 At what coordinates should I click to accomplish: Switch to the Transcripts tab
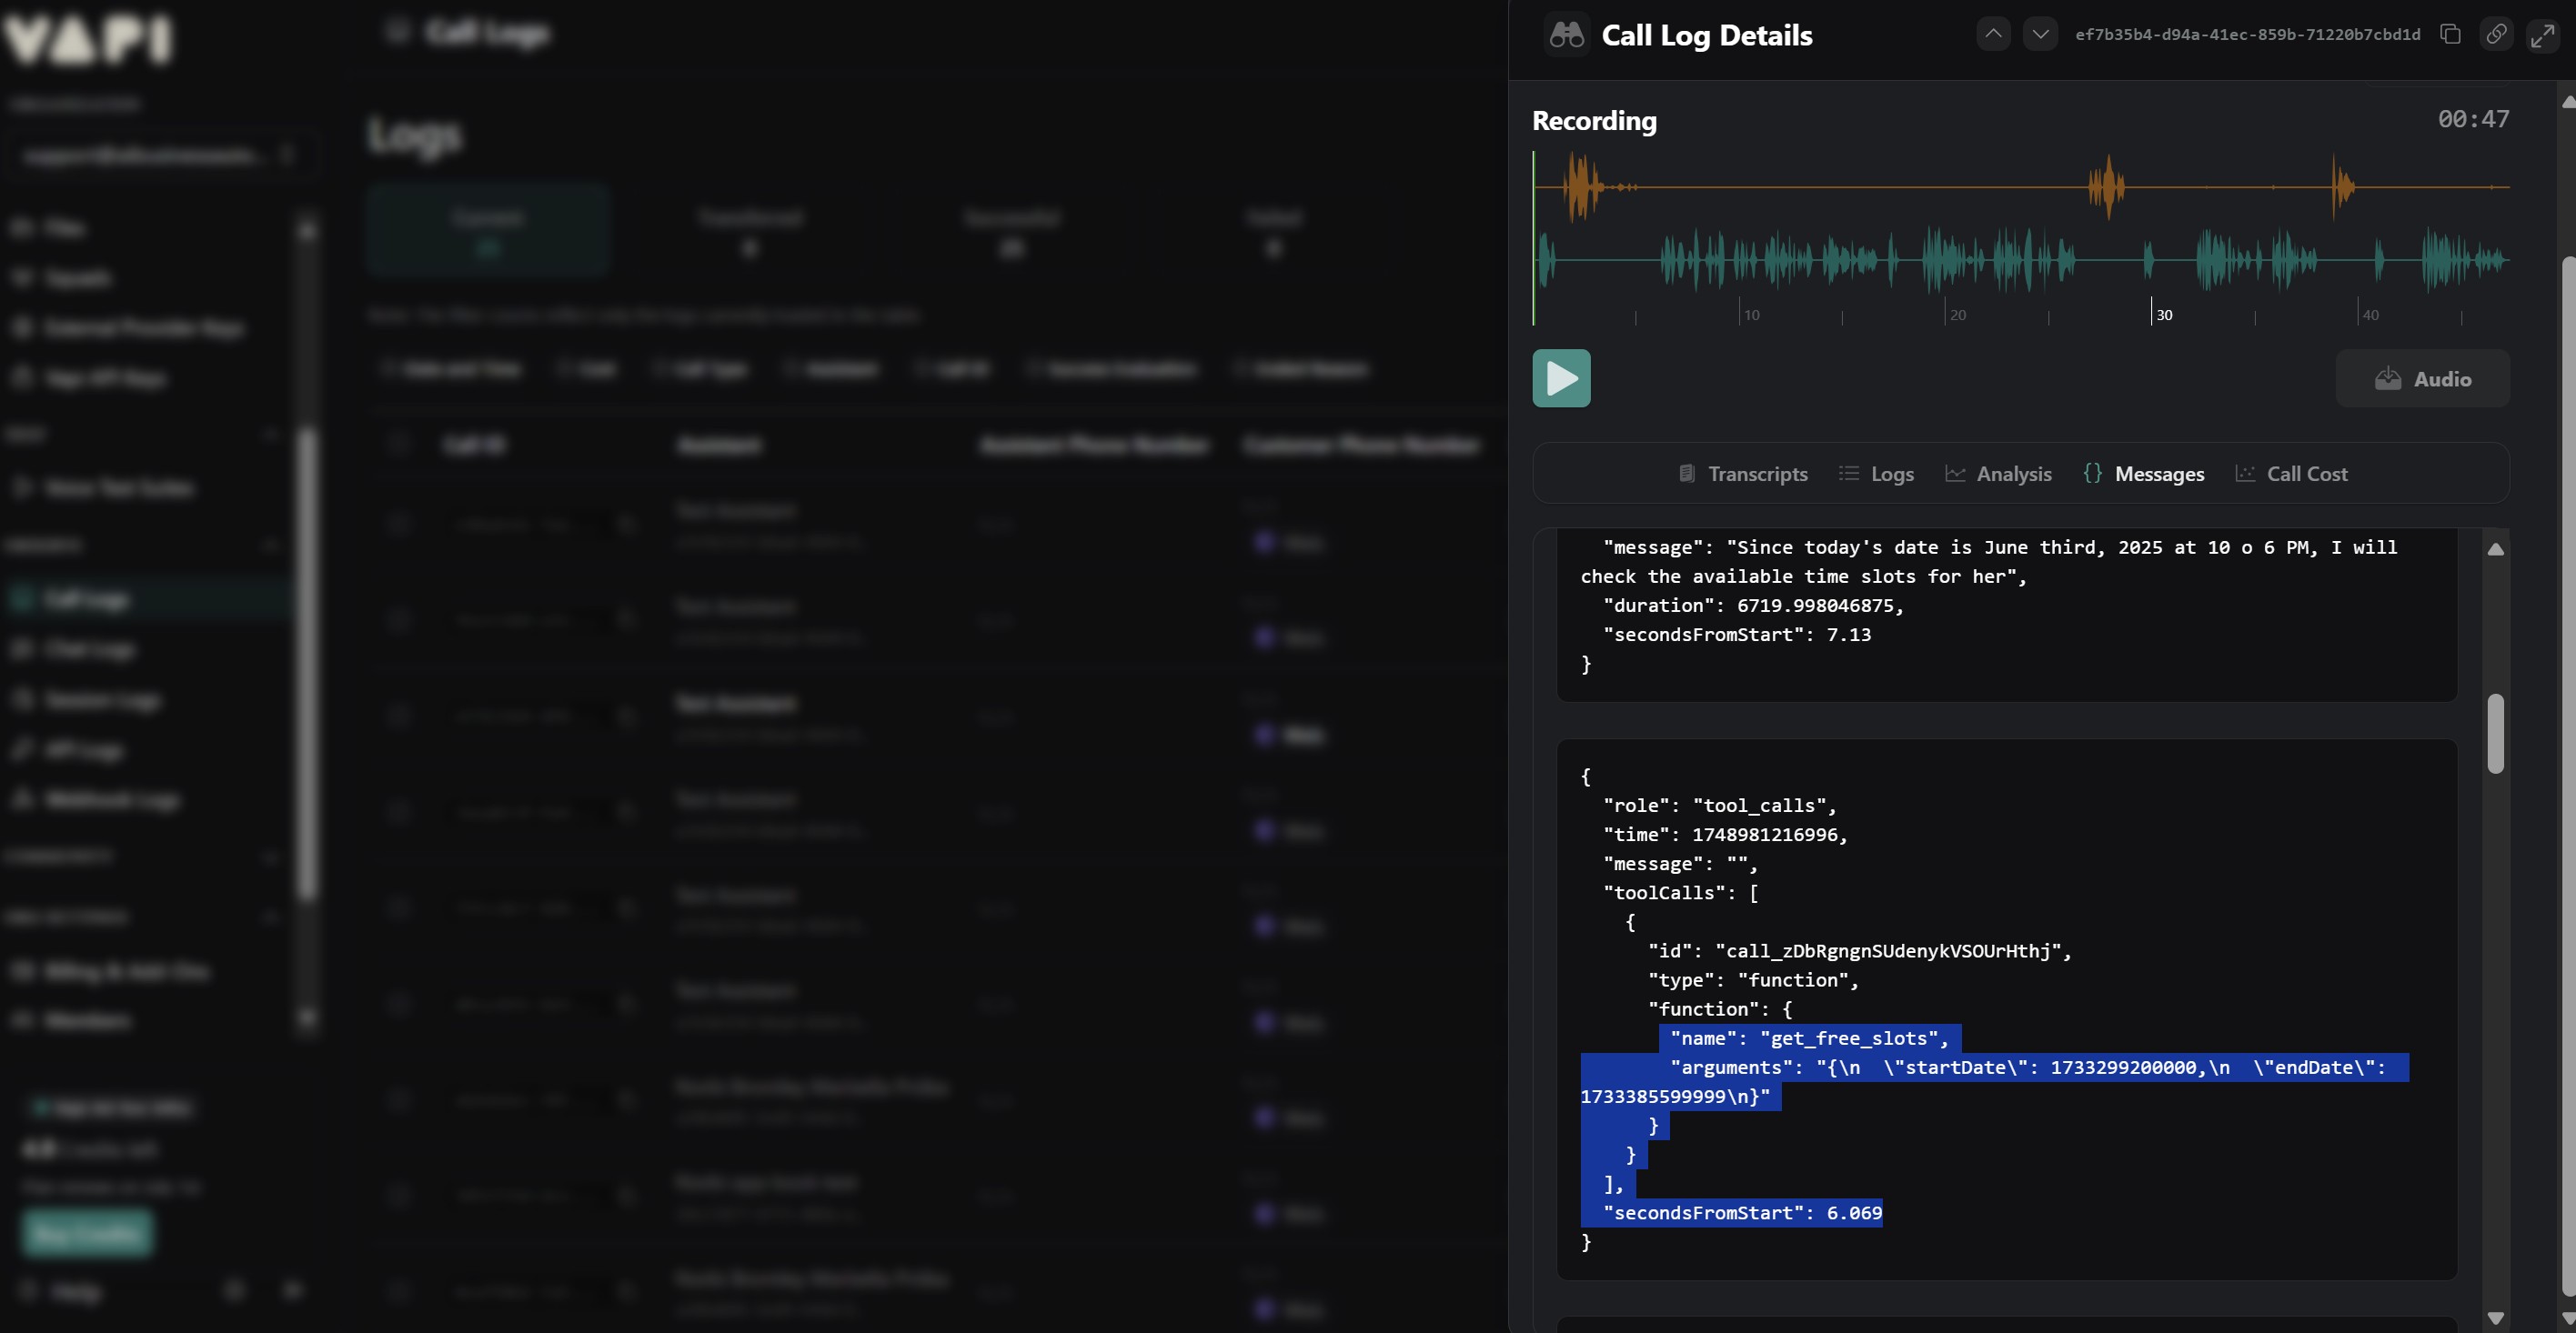1742,474
